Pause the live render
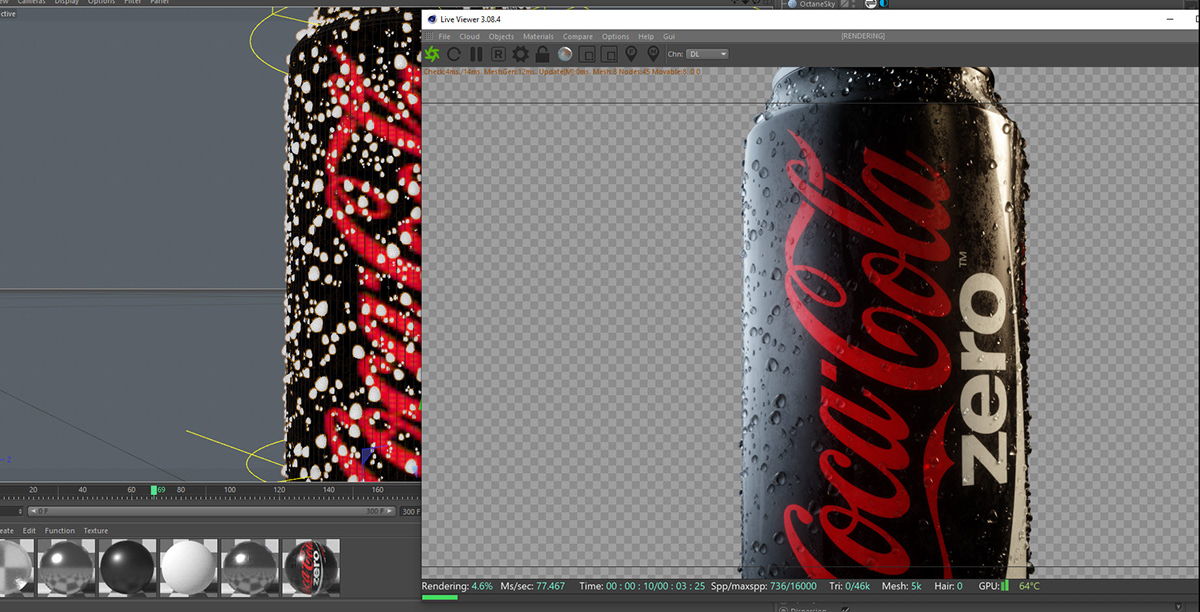Screen dimensions: 1200x612 point(476,54)
